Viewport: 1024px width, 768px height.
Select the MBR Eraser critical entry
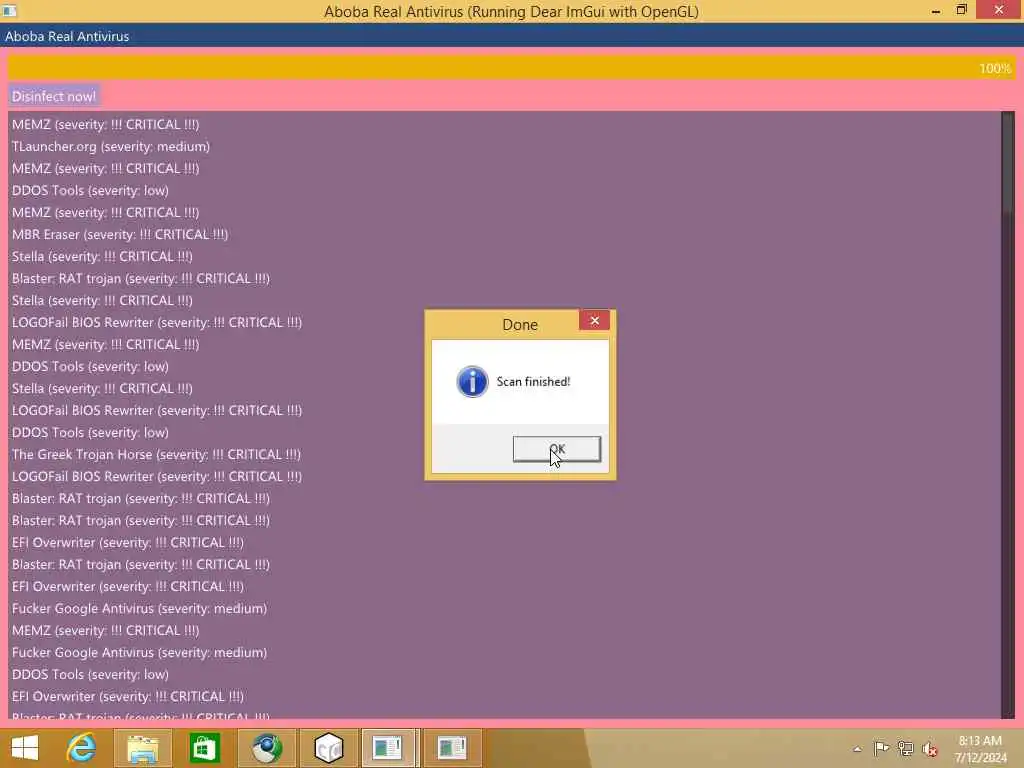coord(120,234)
